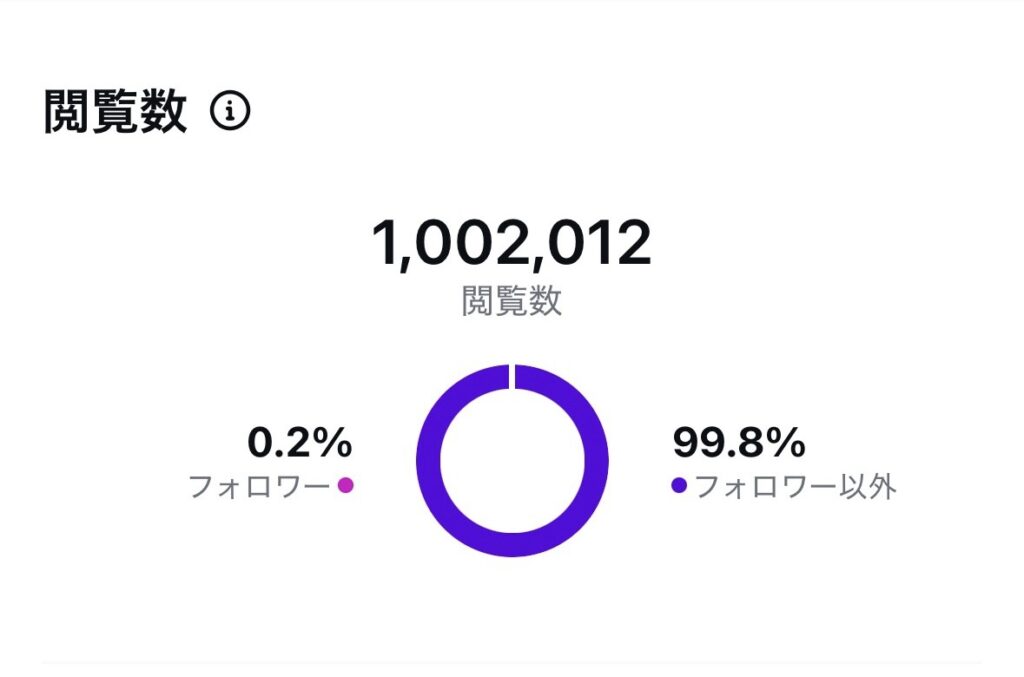The width and height of the screenshot is (1024, 677).
Task: Select the 0.2% follower percentage
Action: tap(300, 442)
